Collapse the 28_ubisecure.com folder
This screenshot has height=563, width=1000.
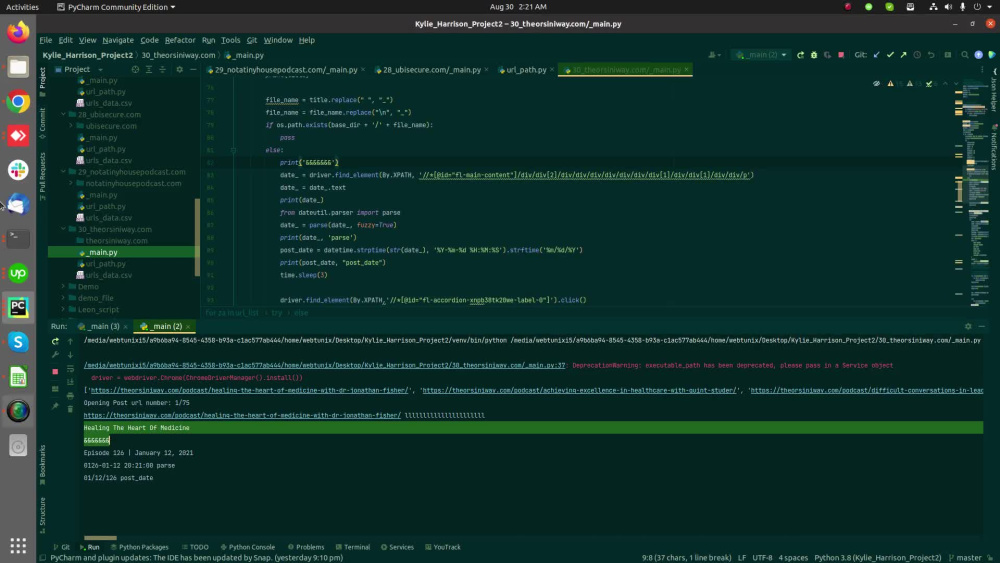(64, 115)
